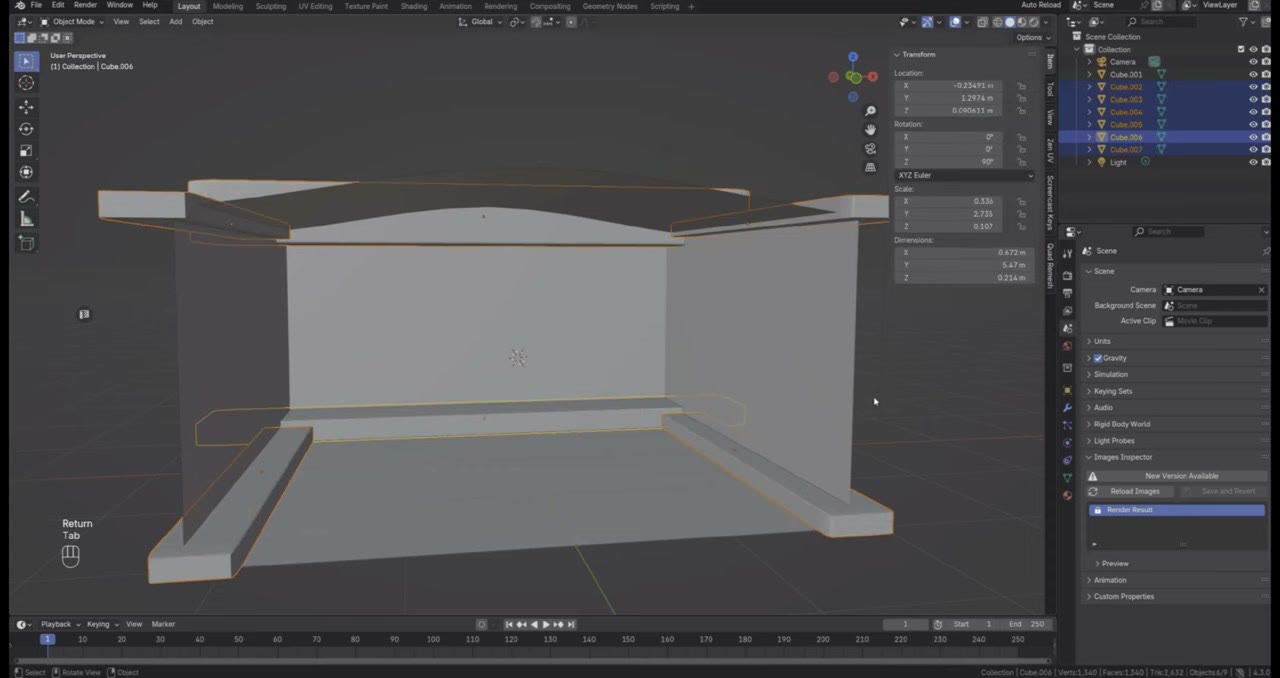
Task: Select Render Result in images list
Action: click(x=1176, y=510)
